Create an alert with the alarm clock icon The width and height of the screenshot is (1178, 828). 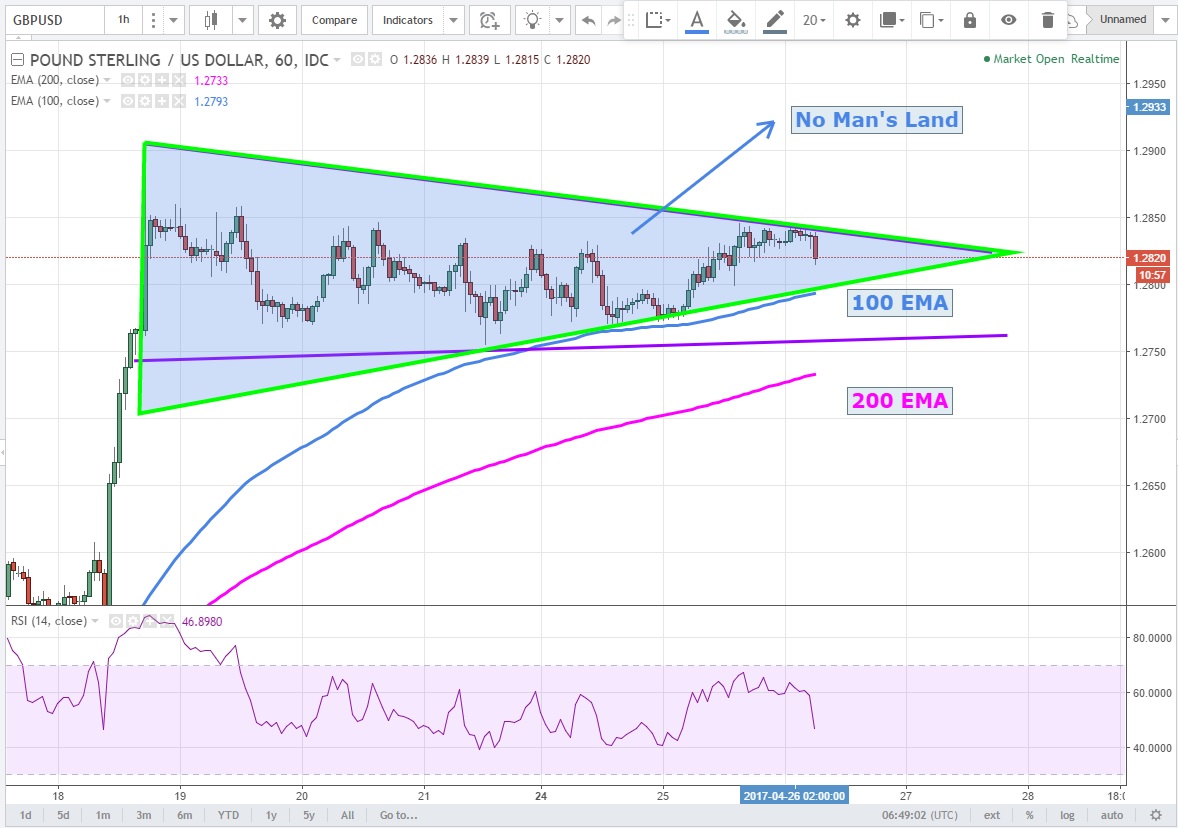(x=488, y=20)
